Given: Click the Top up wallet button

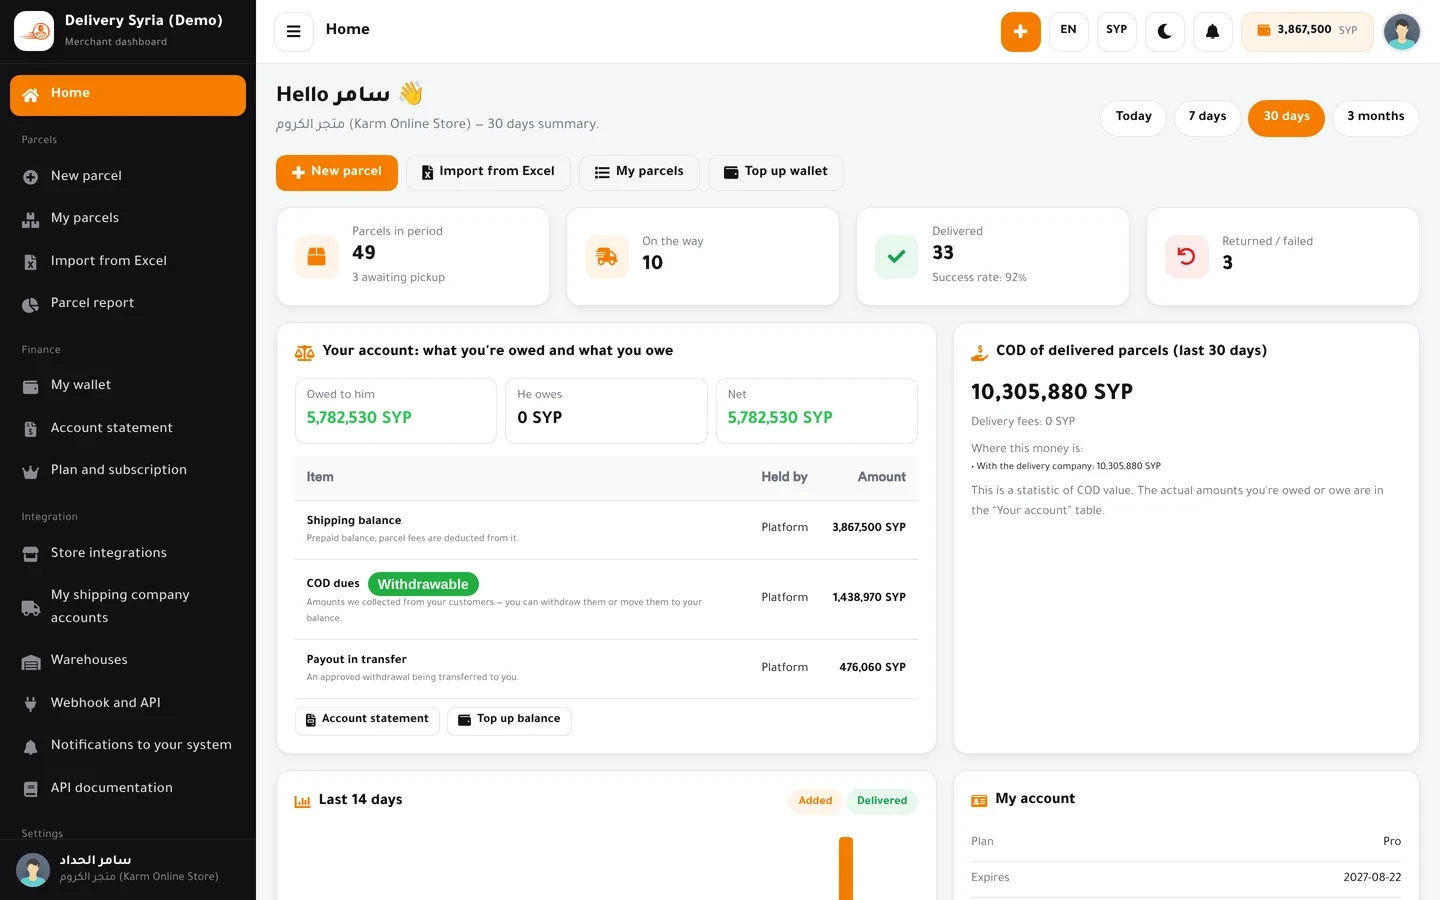Looking at the screenshot, I should [x=776, y=172].
